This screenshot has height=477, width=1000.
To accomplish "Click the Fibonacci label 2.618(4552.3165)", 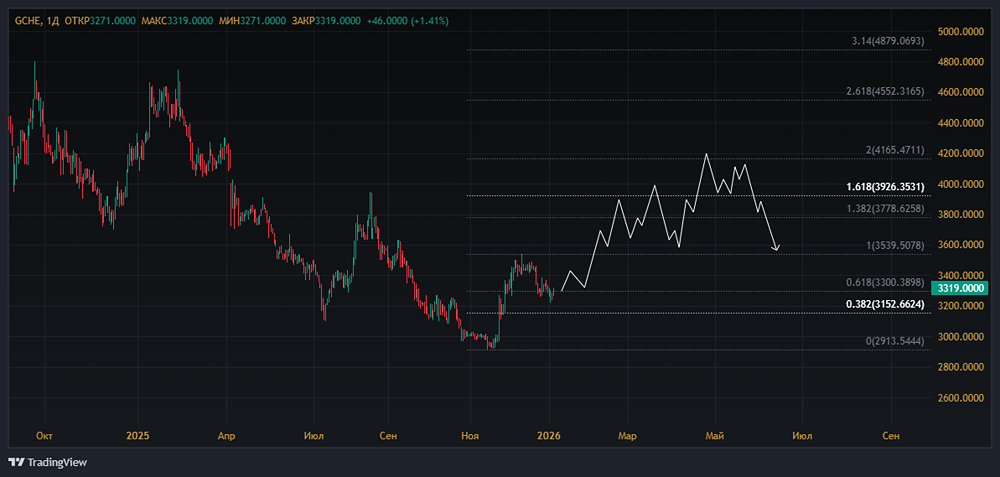I will [x=885, y=92].
